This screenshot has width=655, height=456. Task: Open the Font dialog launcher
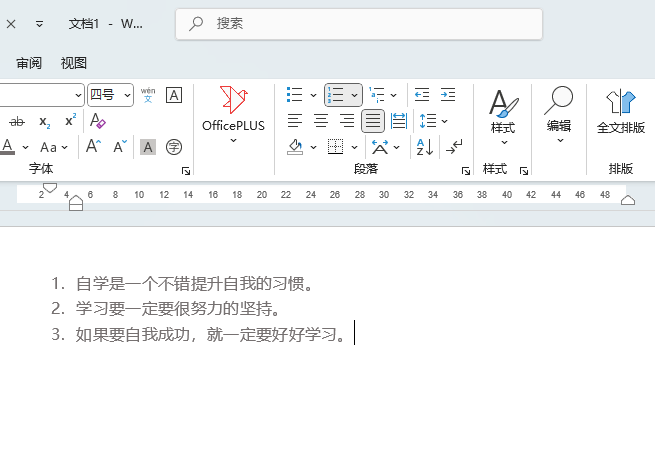tap(186, 171)
